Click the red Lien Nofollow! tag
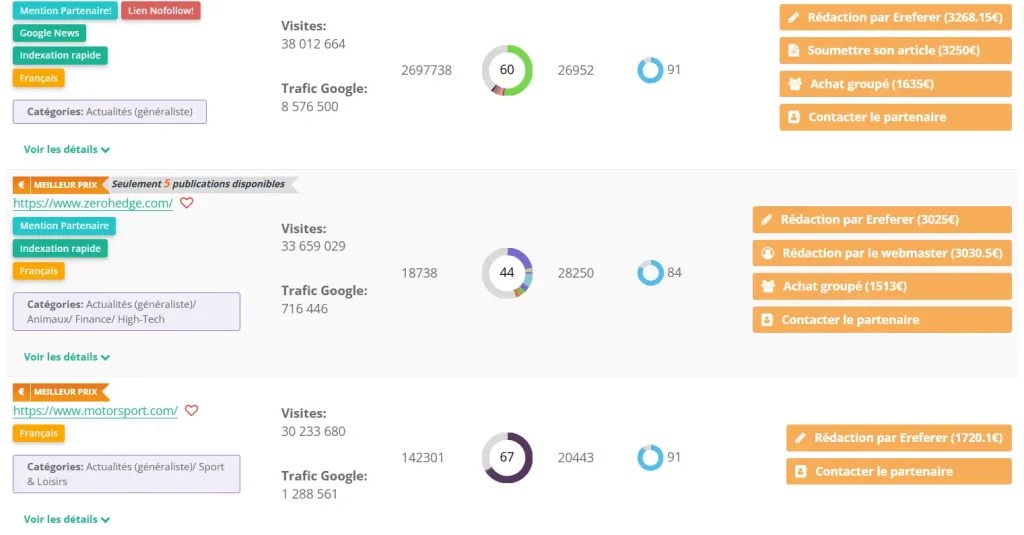Image resolution: width=1024 pixels, height=535 pixels. point(160,11)
